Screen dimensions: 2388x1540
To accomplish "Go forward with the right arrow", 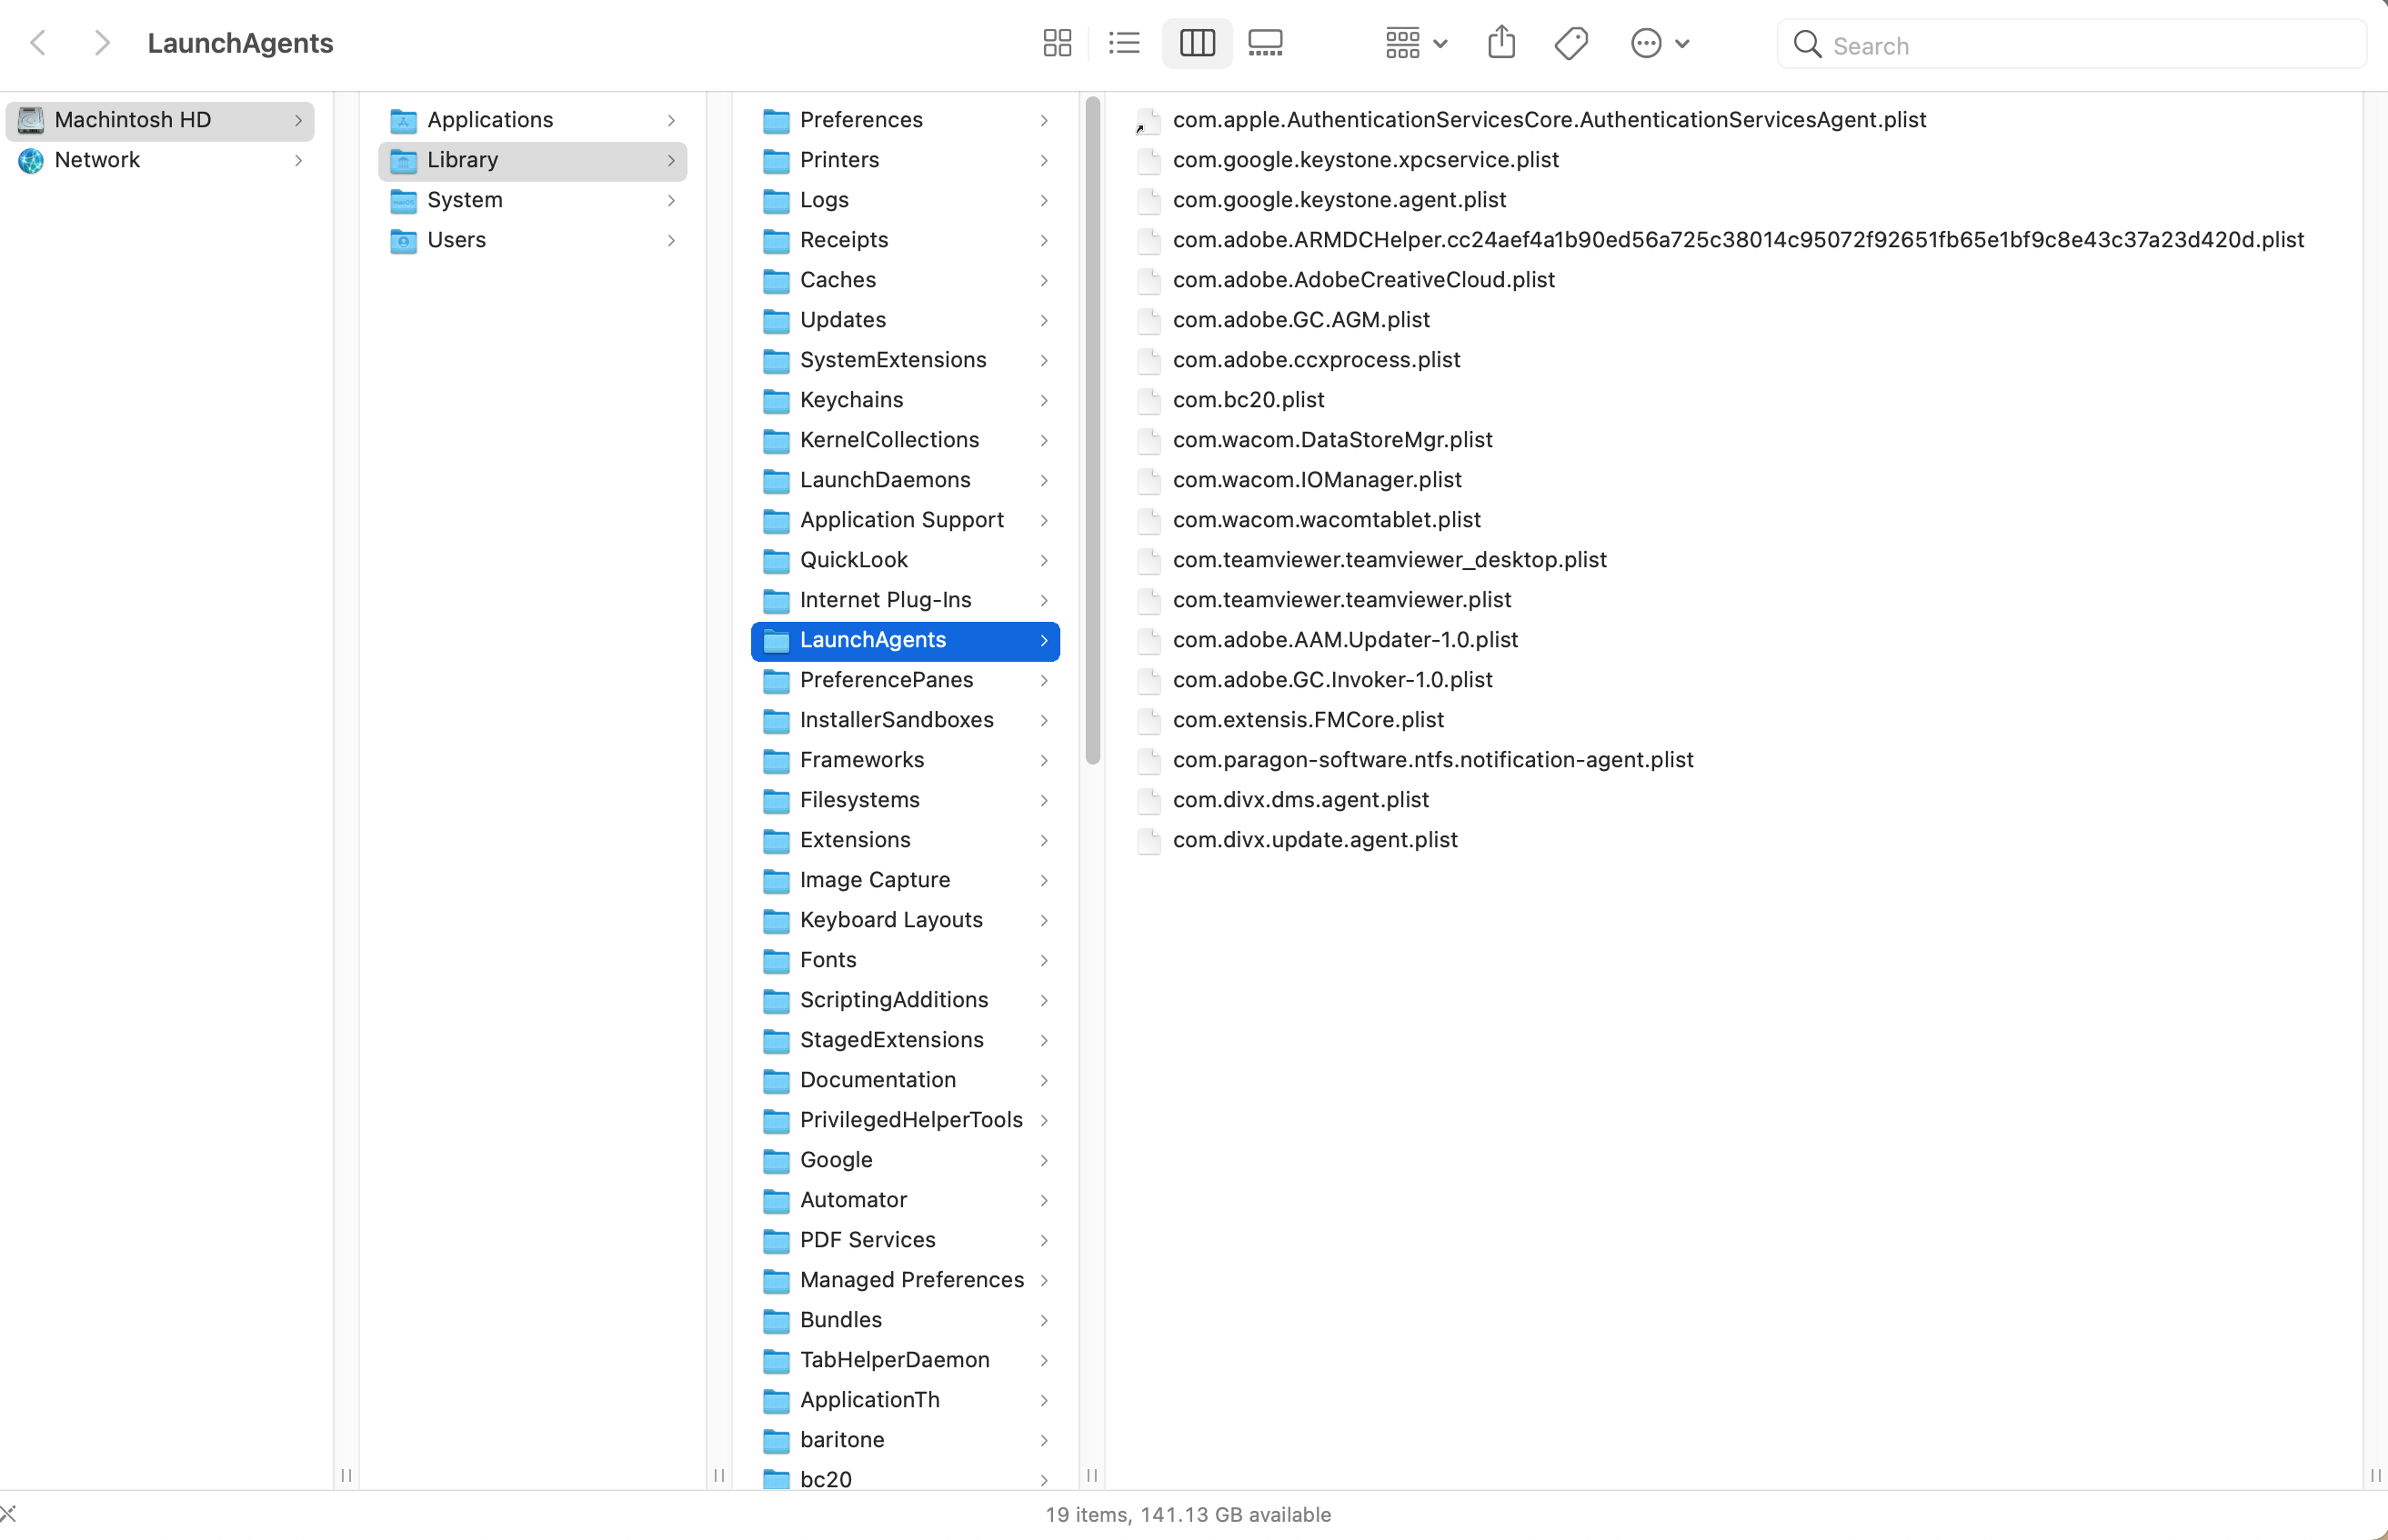I will [x=101, y=43].
